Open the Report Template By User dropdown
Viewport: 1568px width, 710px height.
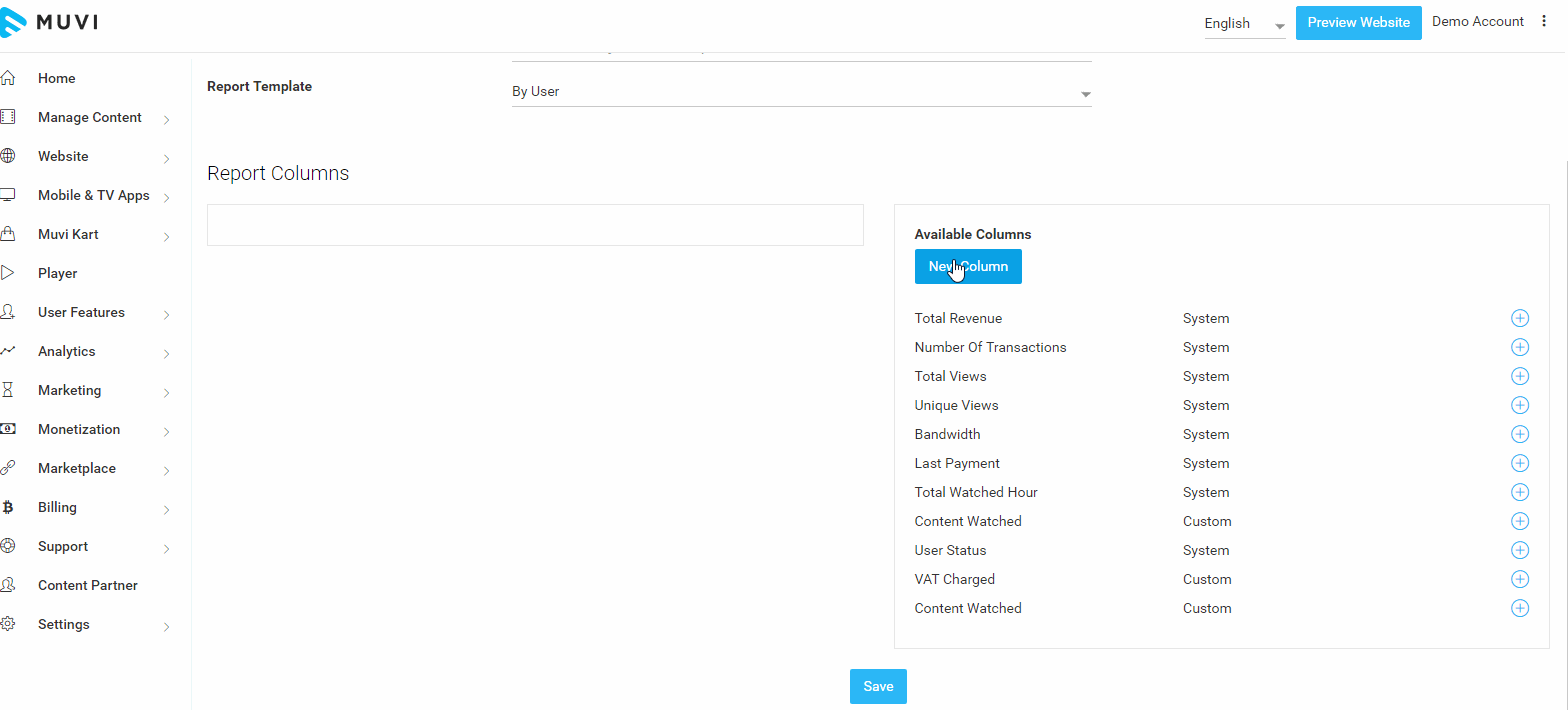point(801,92)
